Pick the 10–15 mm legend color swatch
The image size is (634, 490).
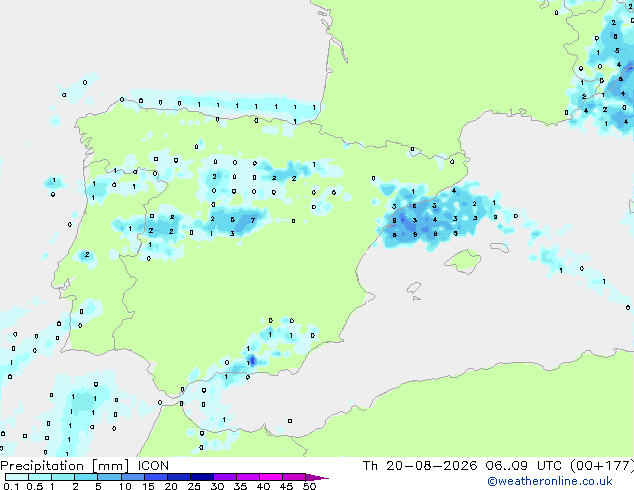pos(132,477)
